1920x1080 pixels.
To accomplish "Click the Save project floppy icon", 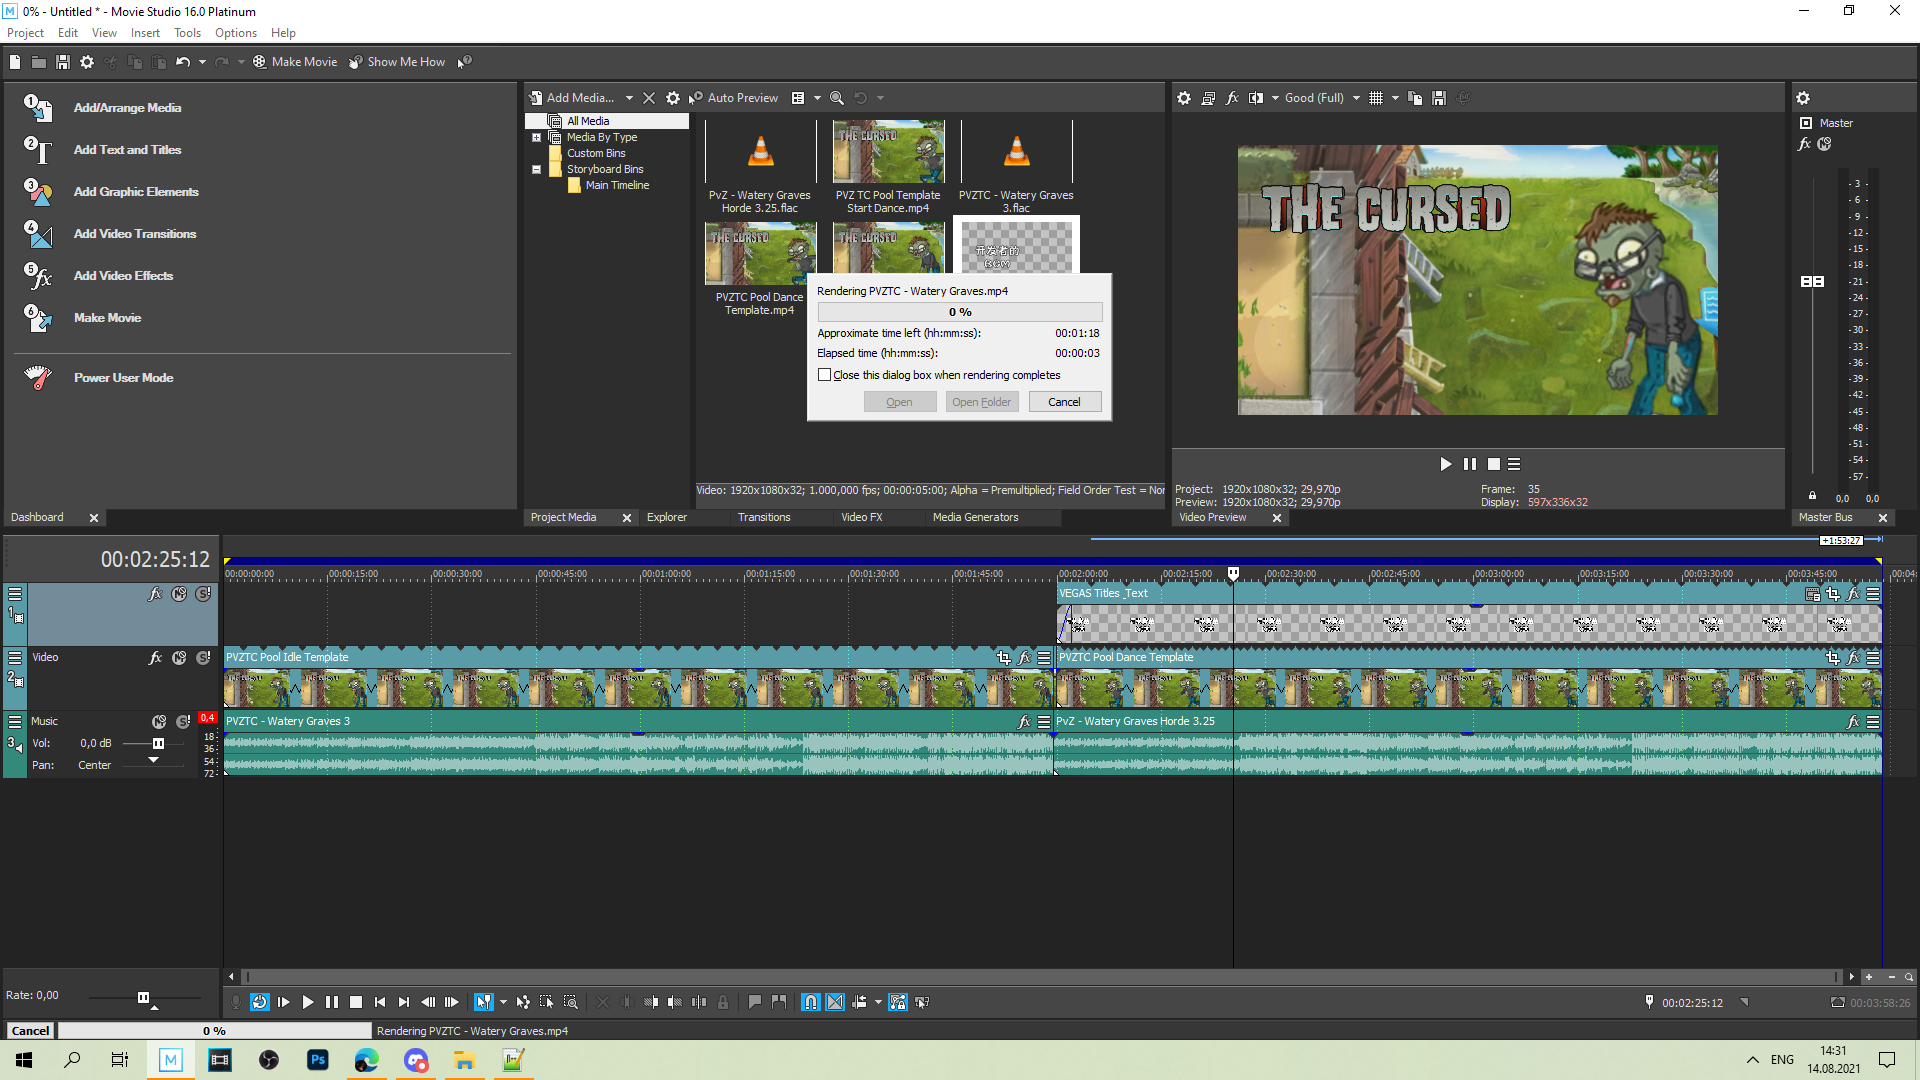I will point(63,62).
